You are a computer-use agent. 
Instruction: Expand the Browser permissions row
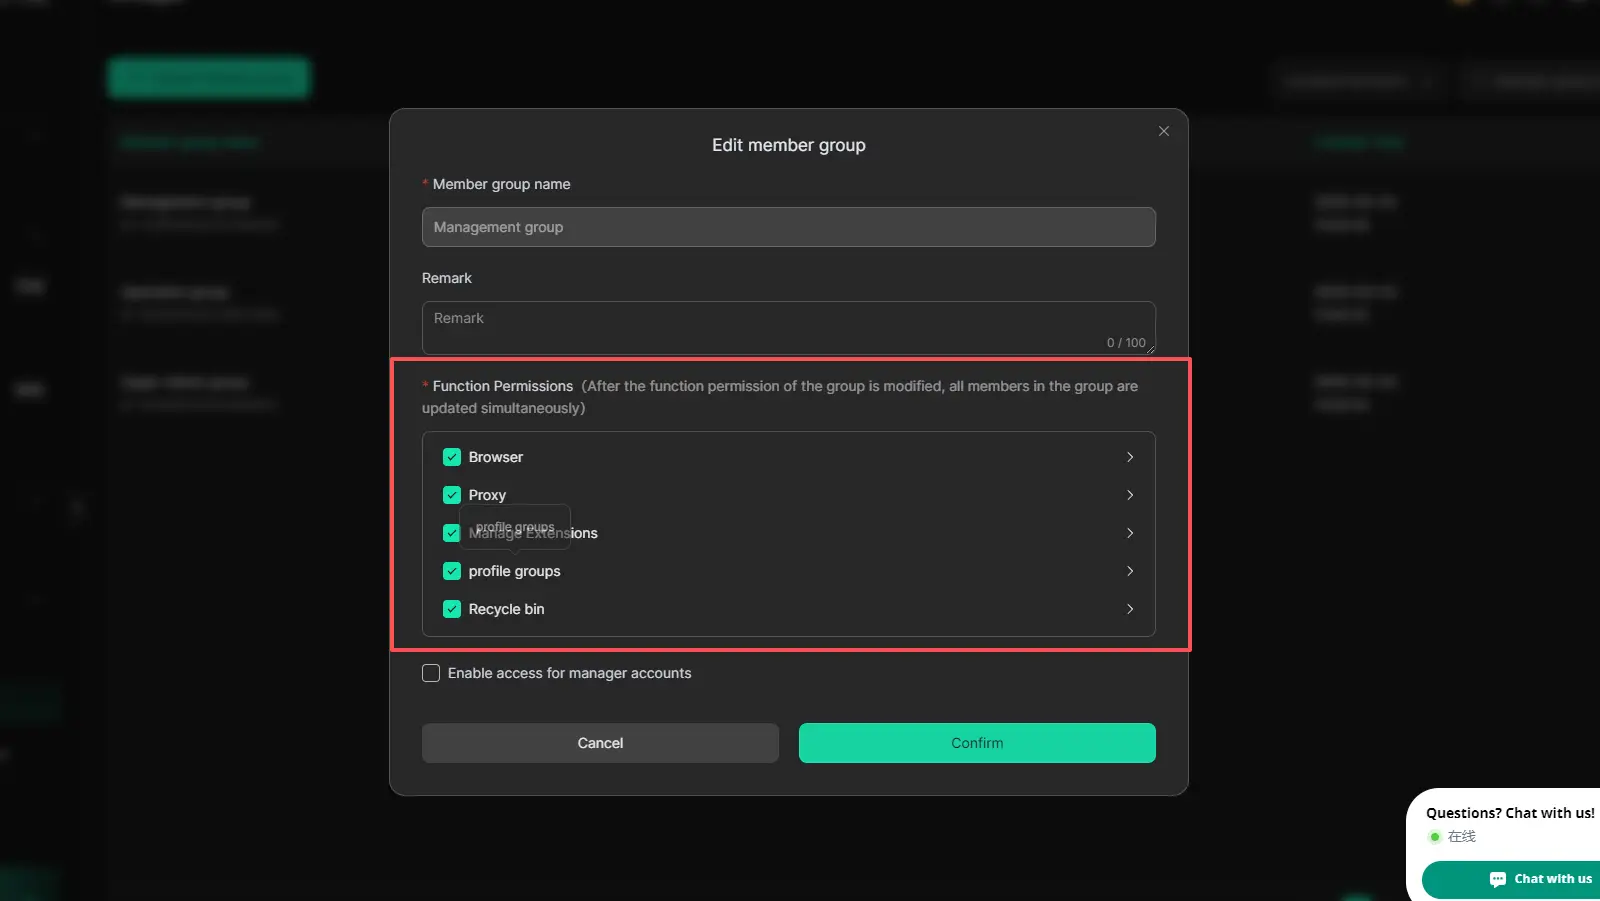1130,457
